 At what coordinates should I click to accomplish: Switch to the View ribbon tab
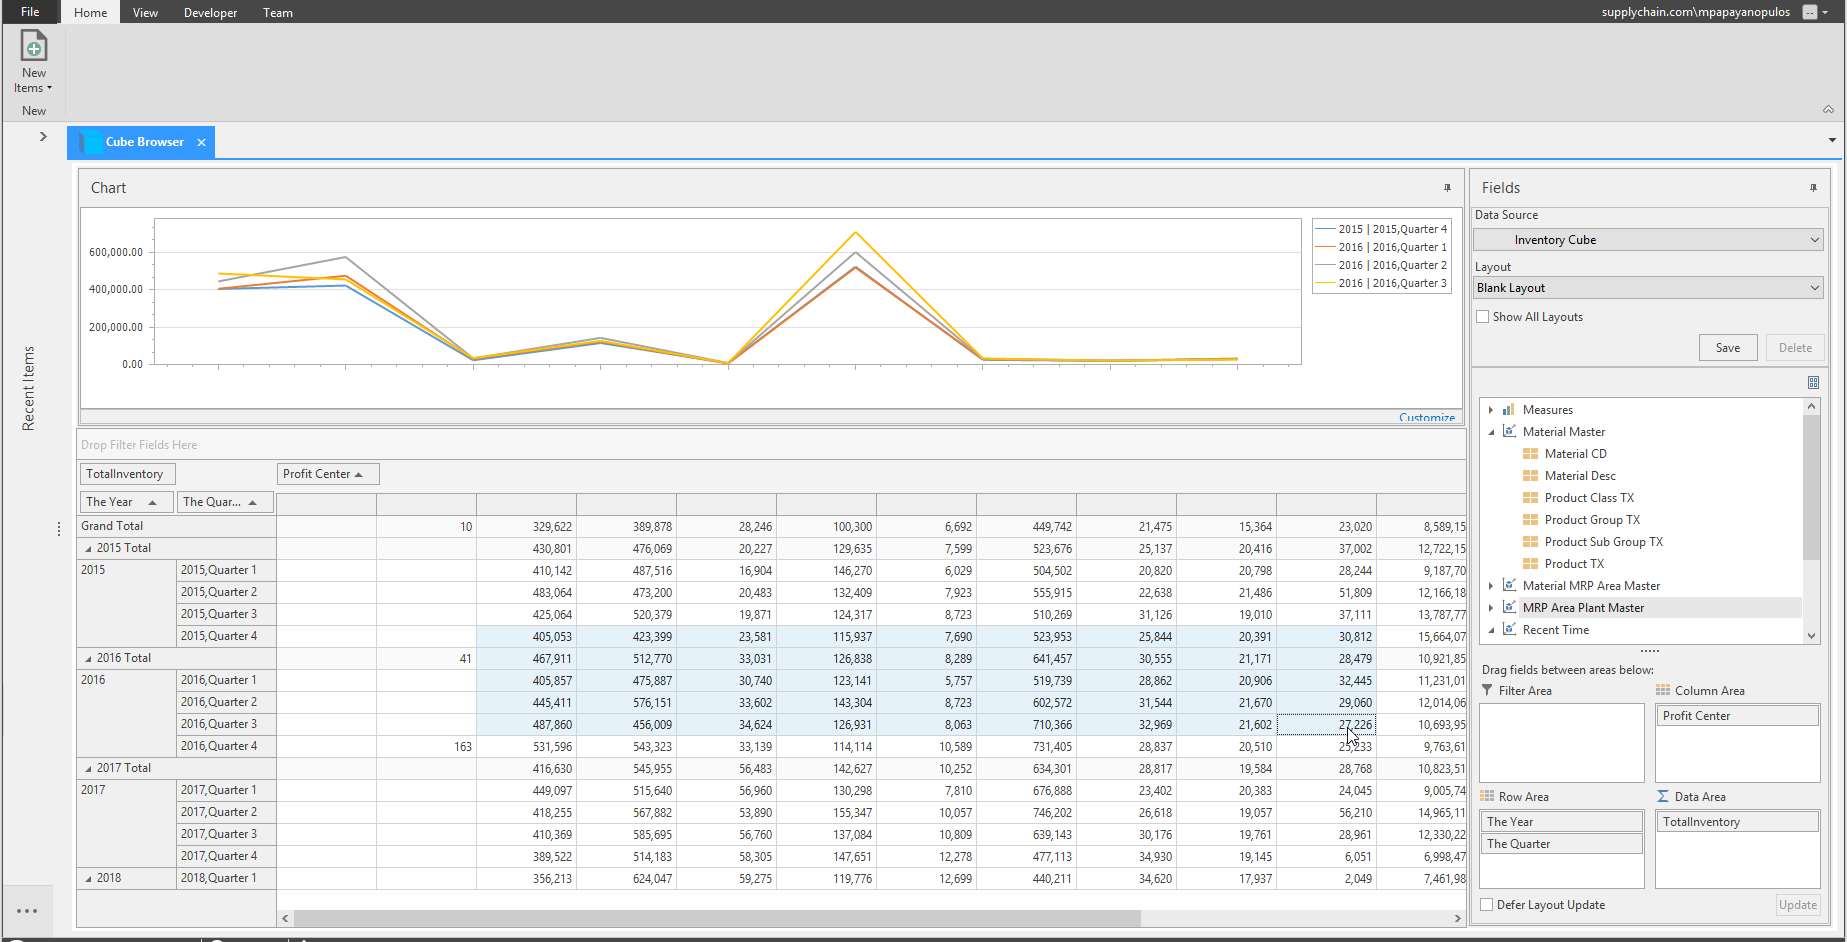tap(145, 12)
